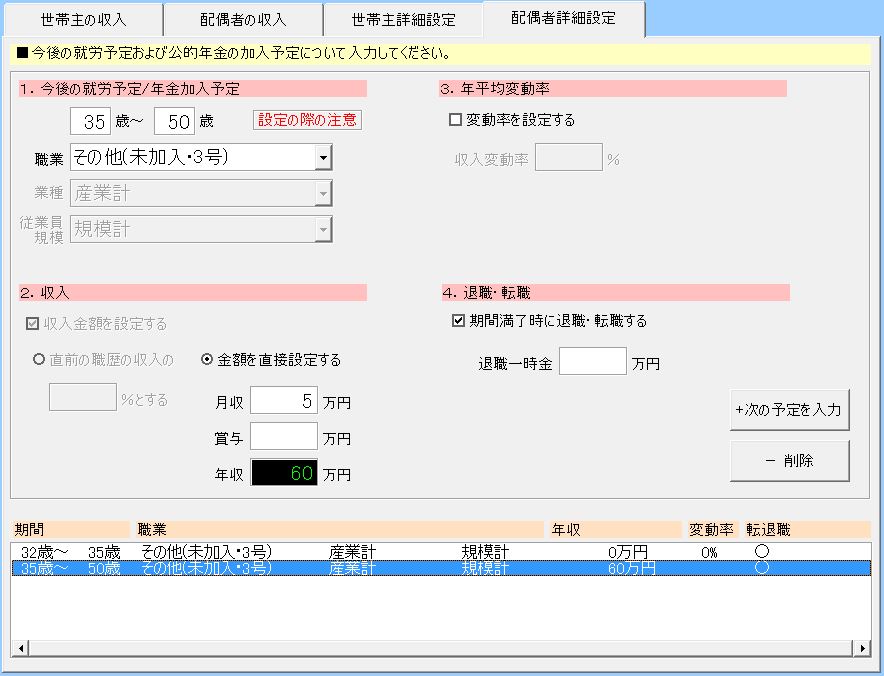The image size is (884, 676).
Task: Select 金額を直接設定する radio button
Action: (x=208, y=360)
